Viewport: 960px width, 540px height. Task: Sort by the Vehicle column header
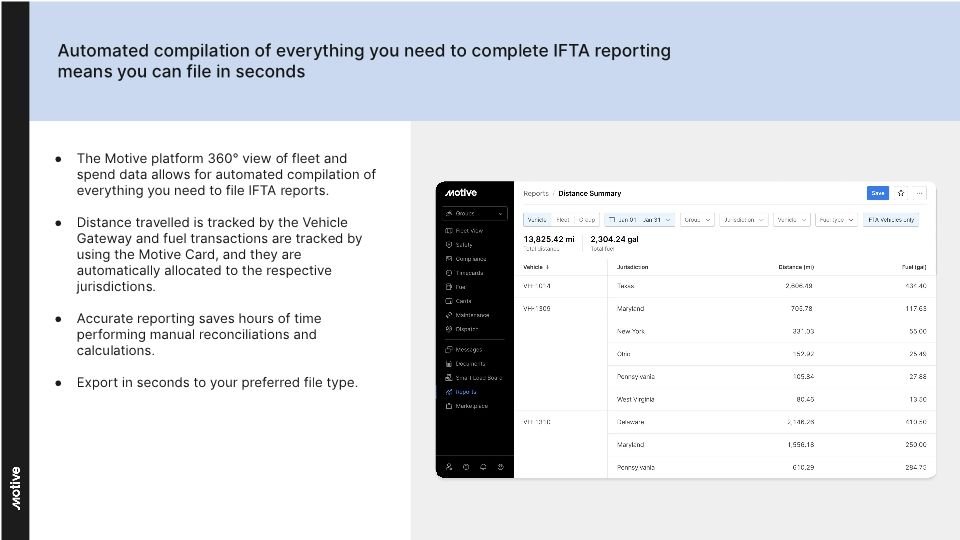click(536, 267)
